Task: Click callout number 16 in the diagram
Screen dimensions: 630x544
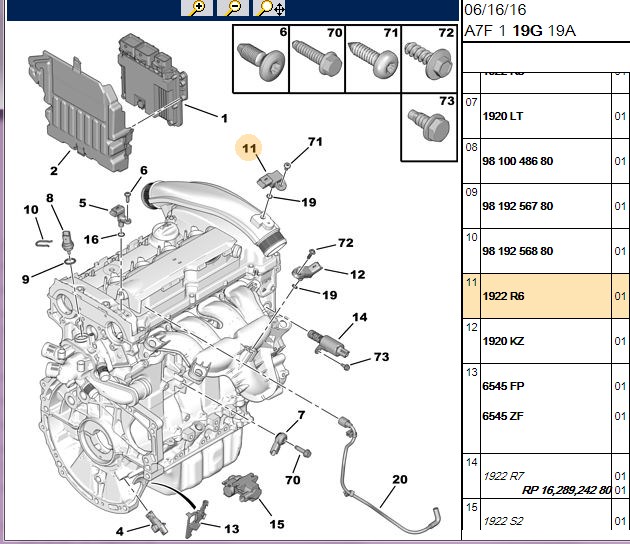Action: click(91, 239)
